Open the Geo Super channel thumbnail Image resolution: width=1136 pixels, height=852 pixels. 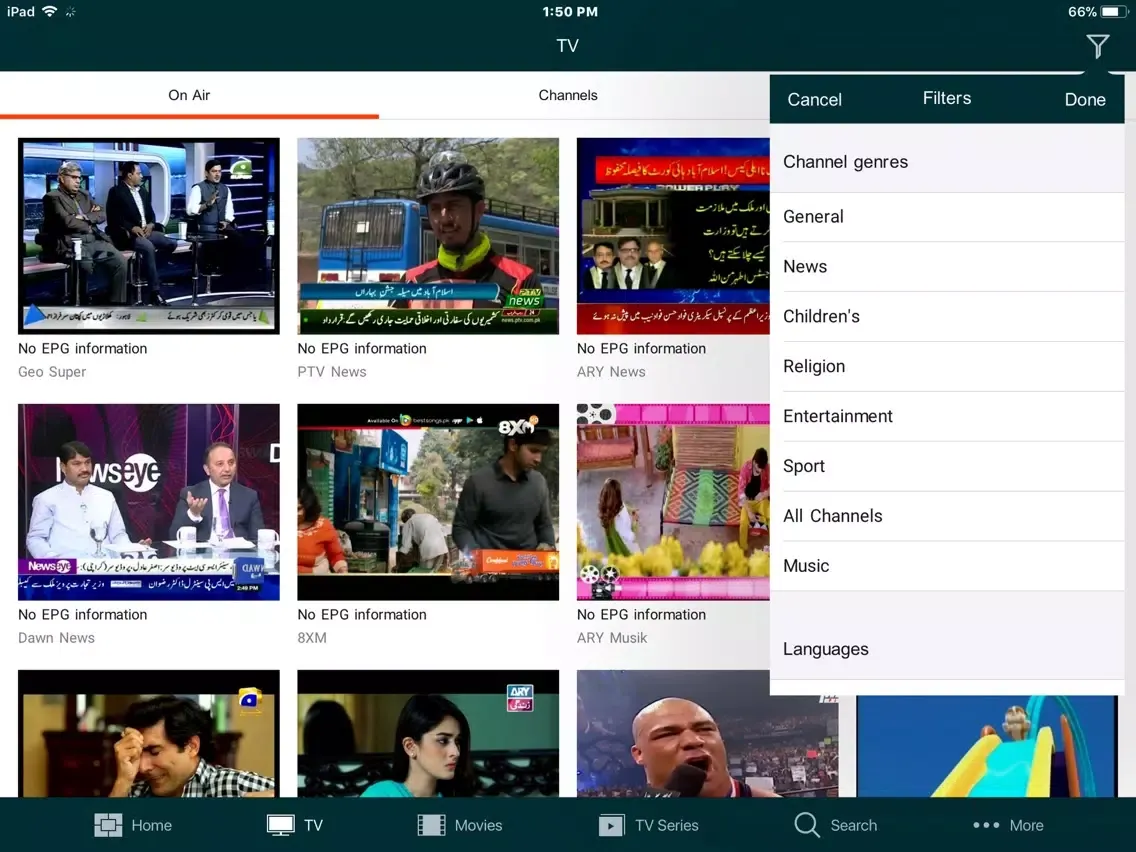[149, 236]
